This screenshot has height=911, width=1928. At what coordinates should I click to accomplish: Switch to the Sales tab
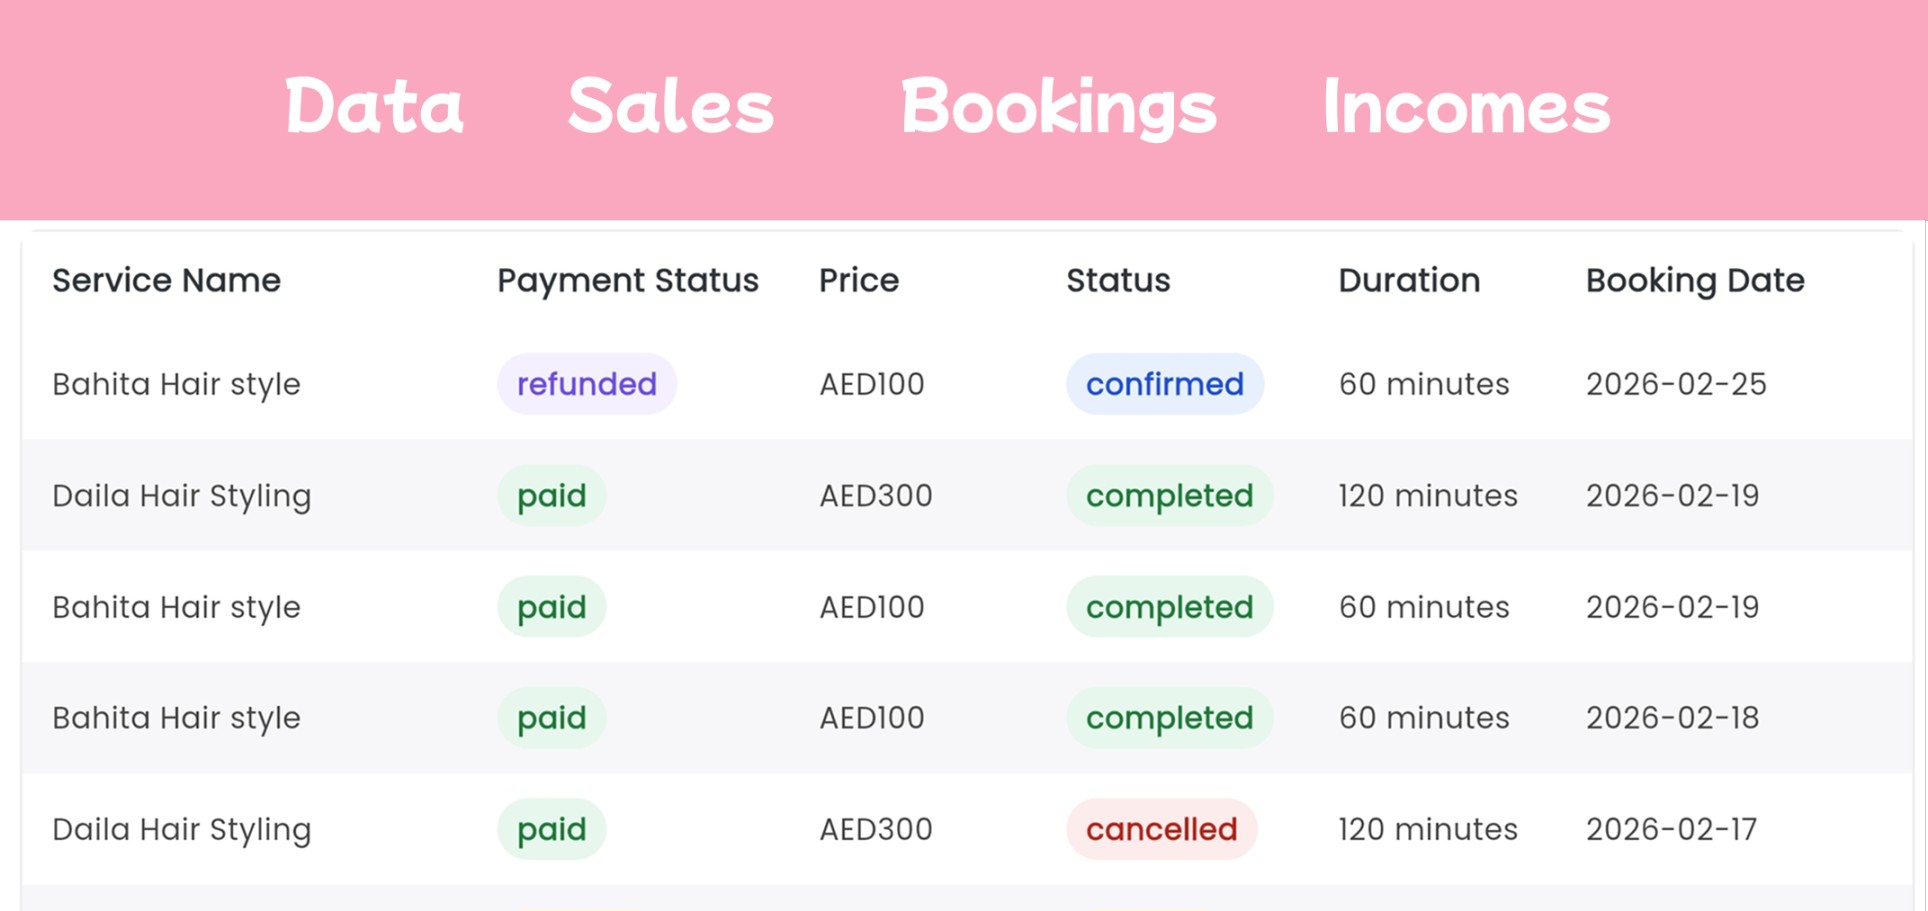tap(671, 106)
